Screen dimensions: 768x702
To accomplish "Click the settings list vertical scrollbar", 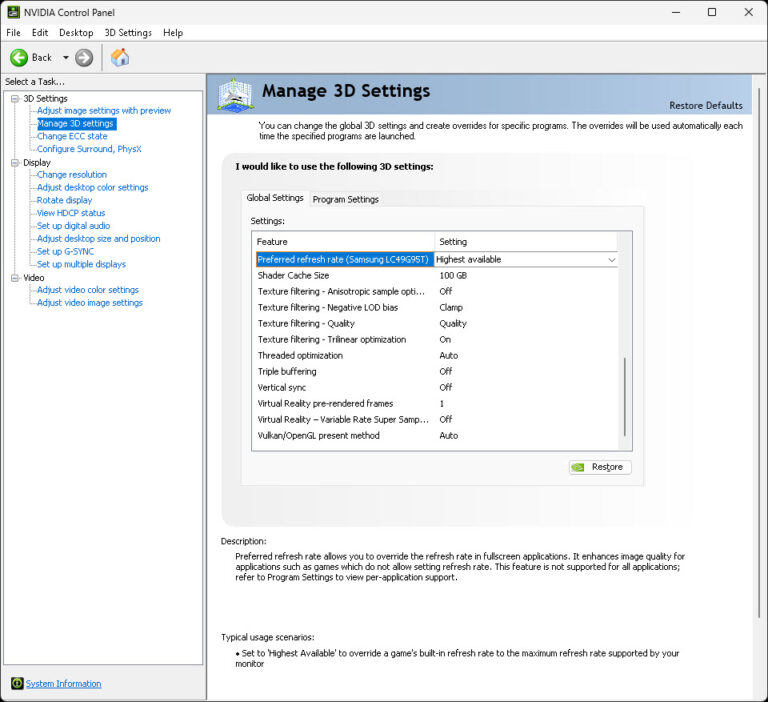I will [626, 396].
